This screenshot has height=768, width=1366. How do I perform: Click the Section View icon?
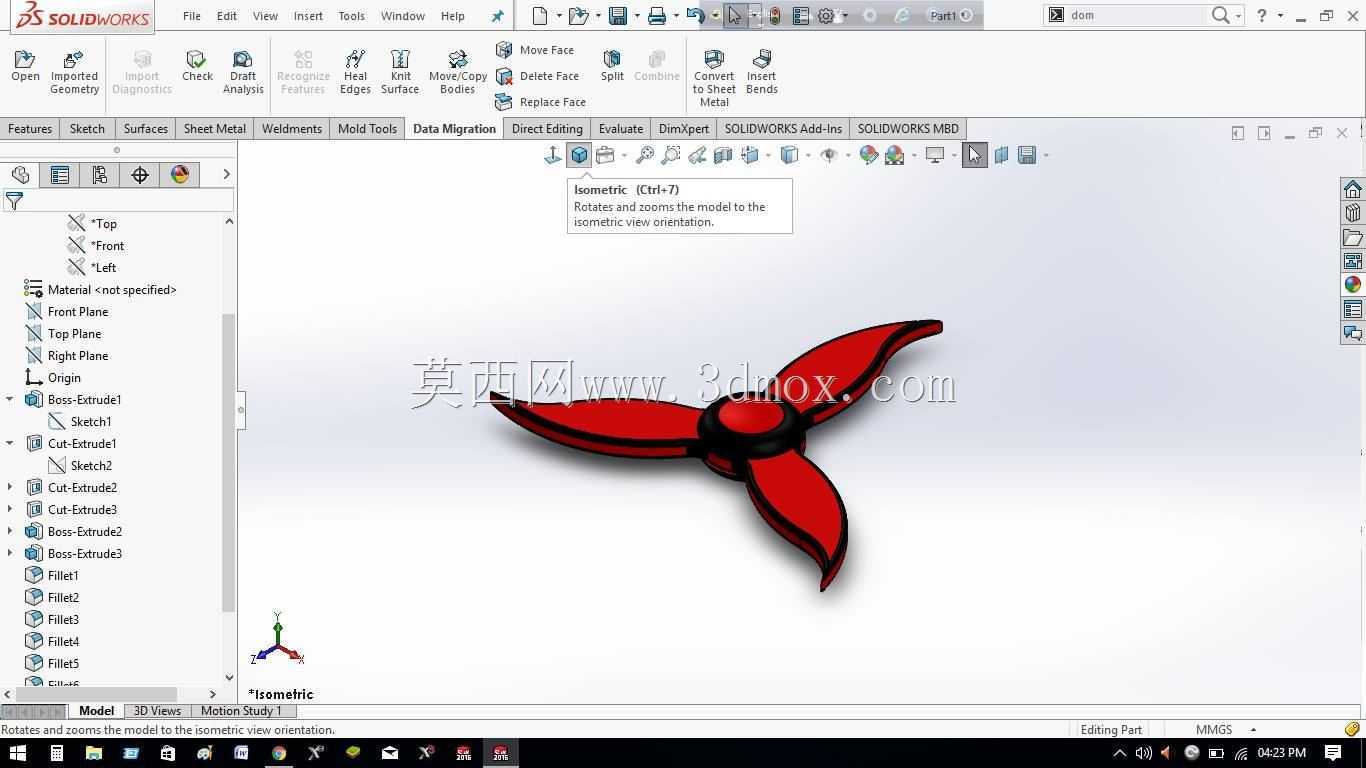point(723,155)
